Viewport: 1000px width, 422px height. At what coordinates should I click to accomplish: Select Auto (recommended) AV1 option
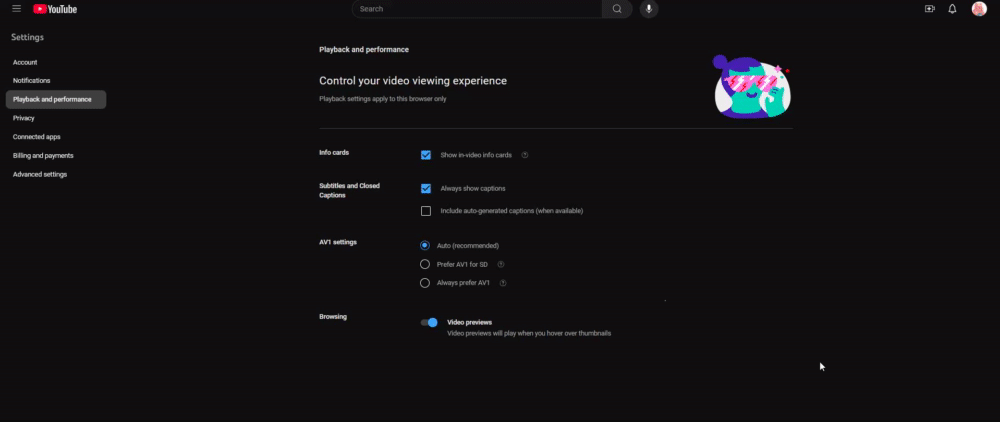[425, 245]
